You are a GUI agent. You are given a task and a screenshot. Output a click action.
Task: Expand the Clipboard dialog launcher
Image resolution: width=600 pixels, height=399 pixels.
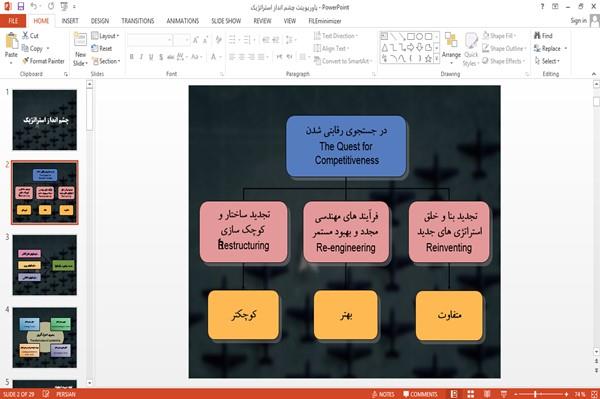tap(66, 74)
